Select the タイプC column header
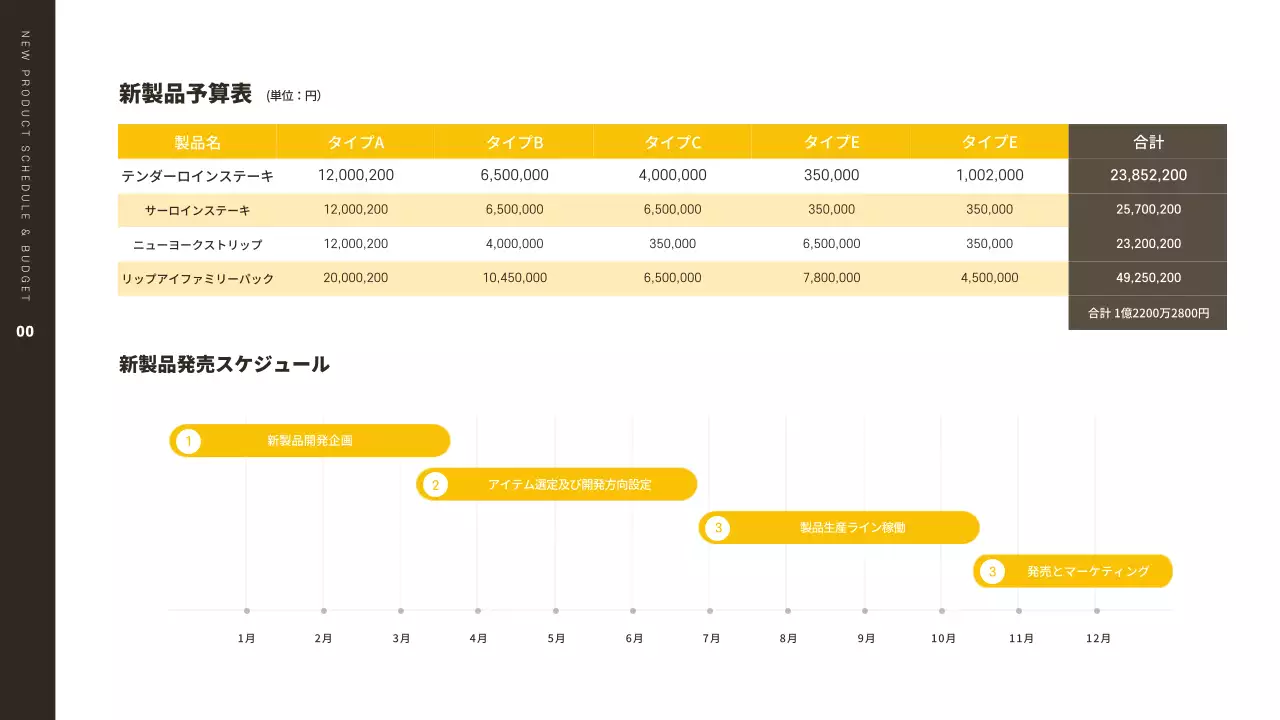This screenshot has width=1280, height=720. 672,142
